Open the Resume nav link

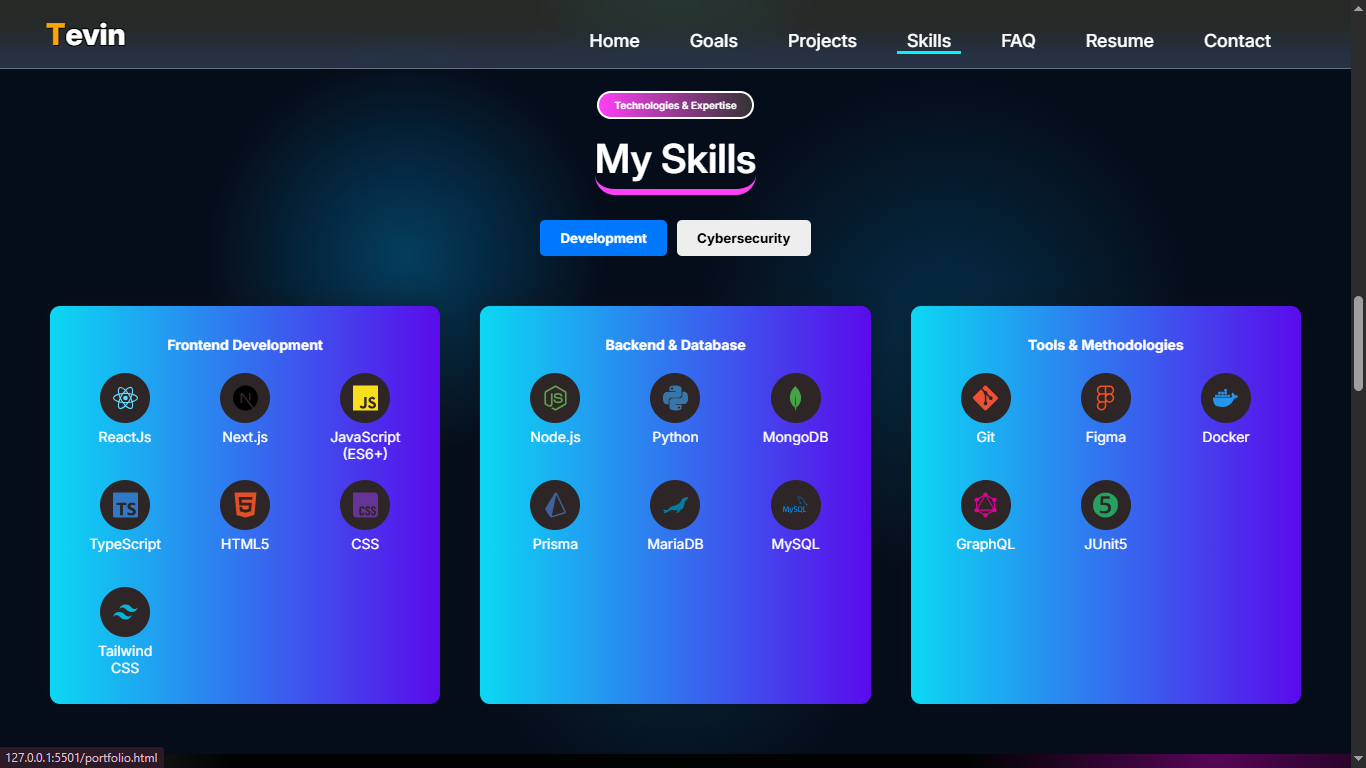(x=1120, y=41)
